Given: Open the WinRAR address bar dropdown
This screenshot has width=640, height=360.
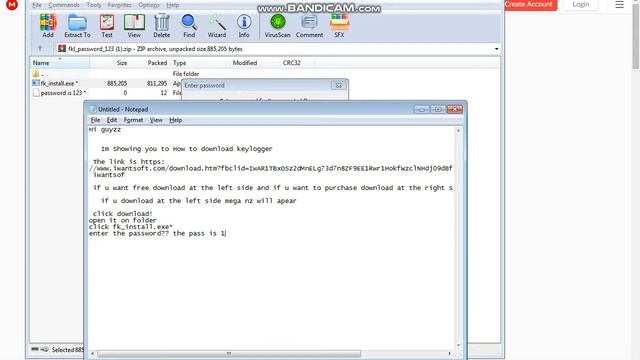Looking at the screenshot, I should (x=496, y=49).
